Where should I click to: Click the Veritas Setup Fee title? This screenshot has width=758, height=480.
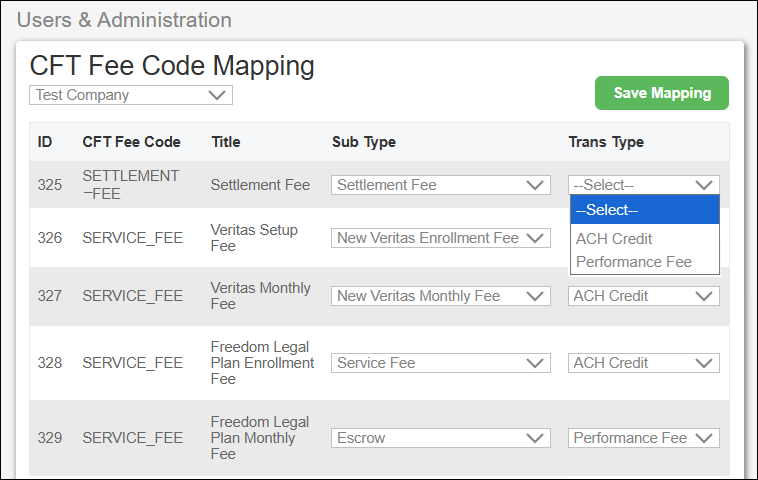pyautogui.click(x=254, y=238)
